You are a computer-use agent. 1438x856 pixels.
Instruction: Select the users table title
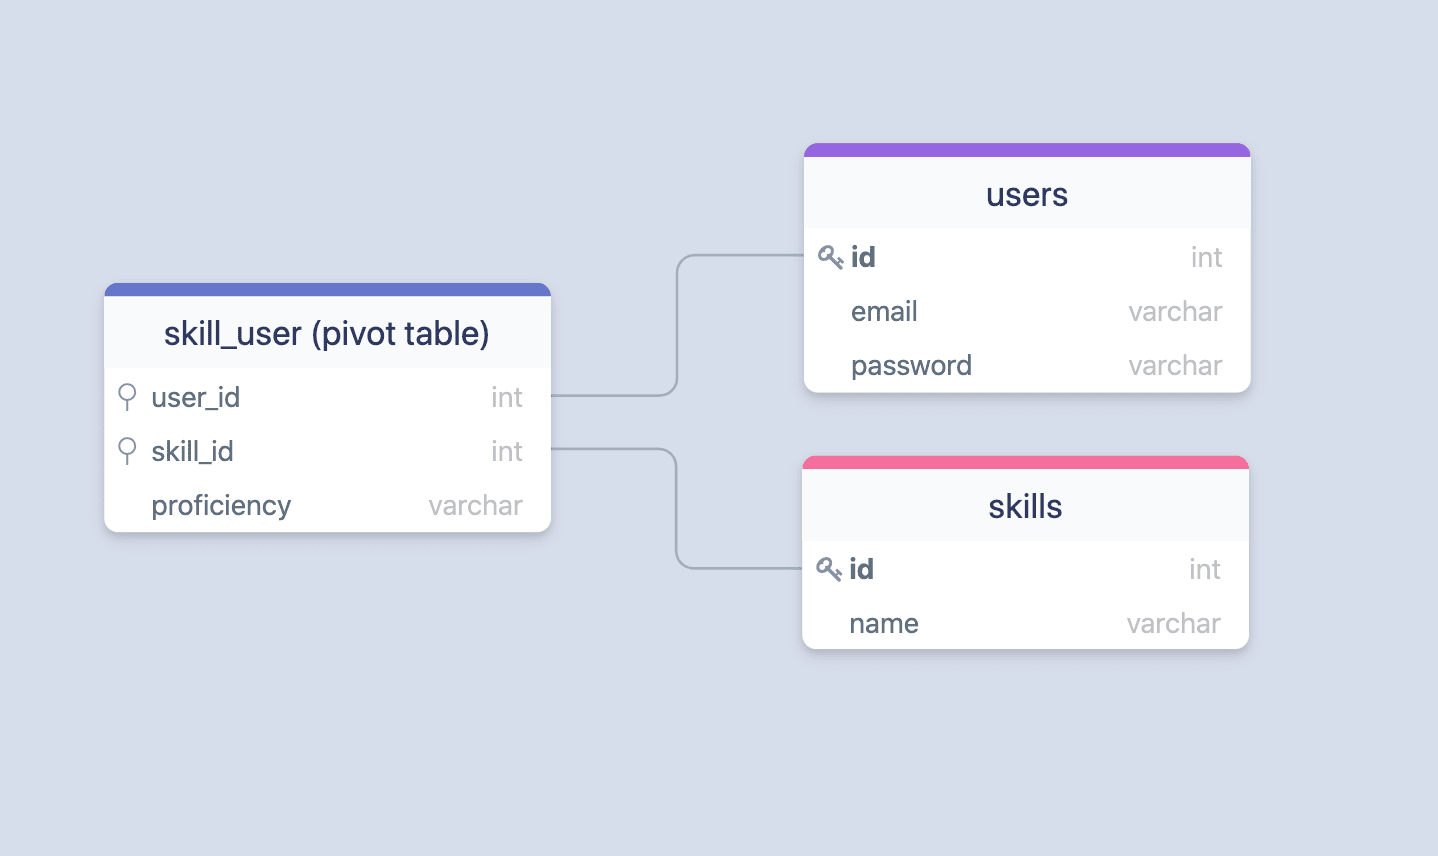[x=1027, y=195]
